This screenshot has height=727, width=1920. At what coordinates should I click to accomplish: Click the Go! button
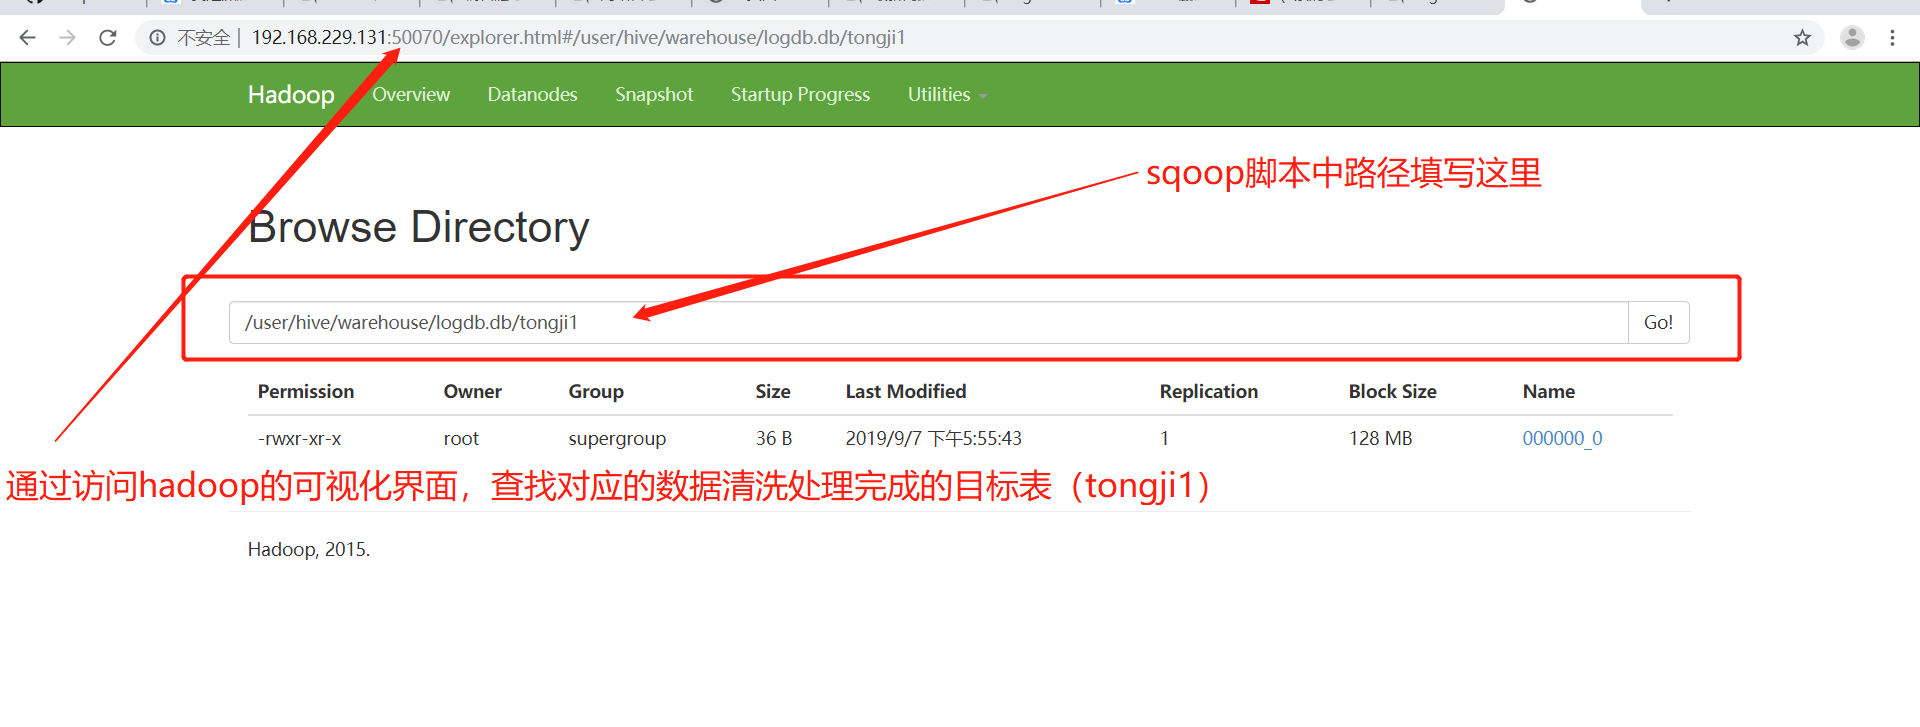click(1658, 322)
